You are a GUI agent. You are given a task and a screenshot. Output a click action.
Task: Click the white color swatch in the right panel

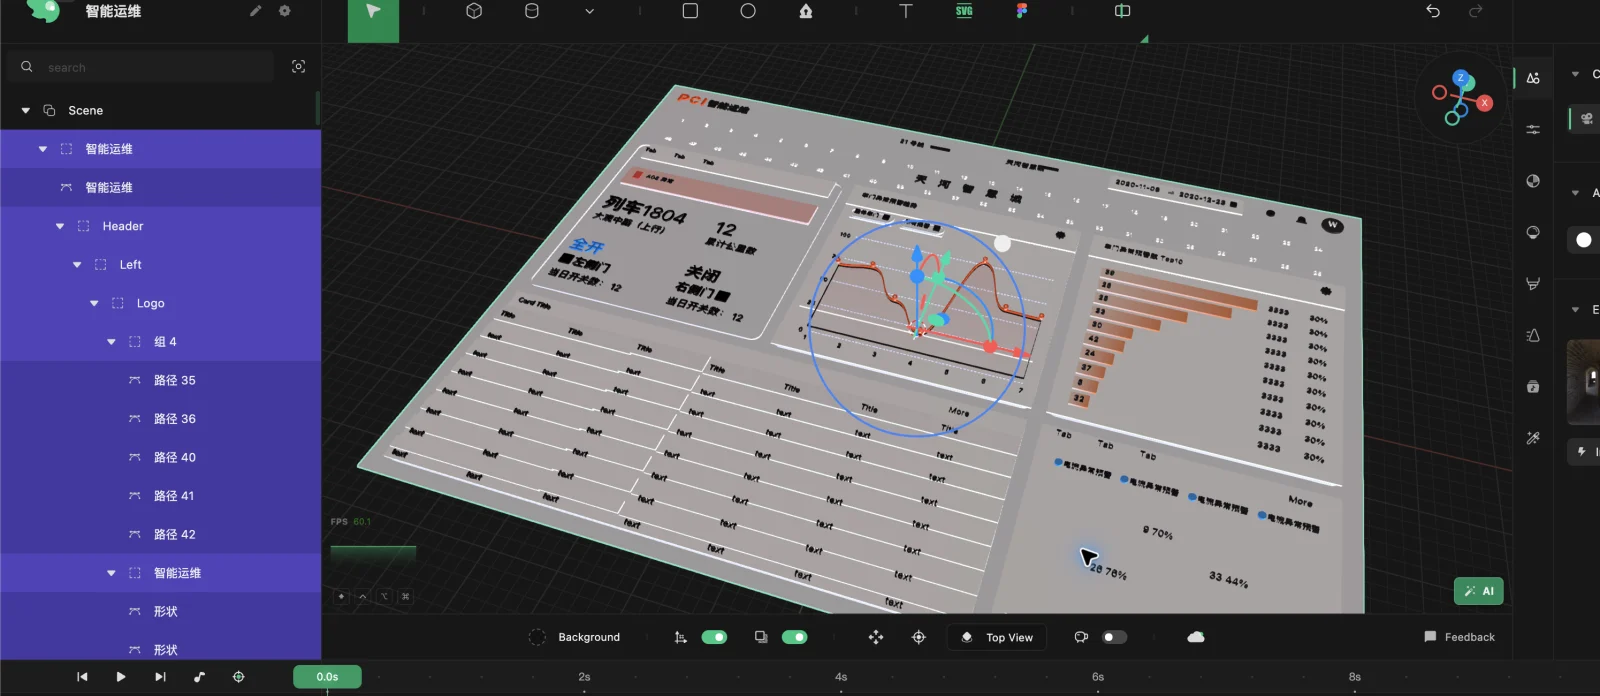1584,240
